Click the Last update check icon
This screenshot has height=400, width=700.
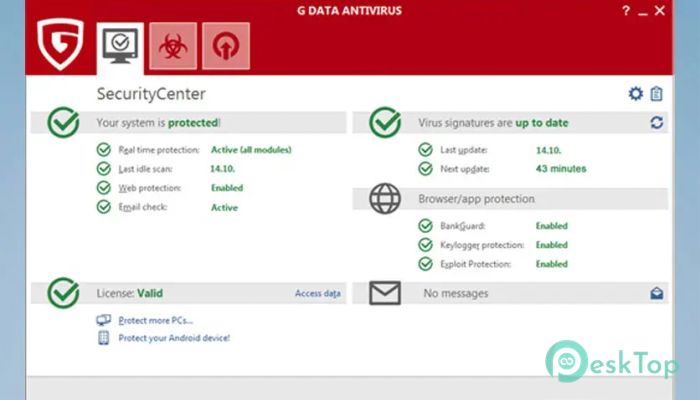click(x=425, y=149)
